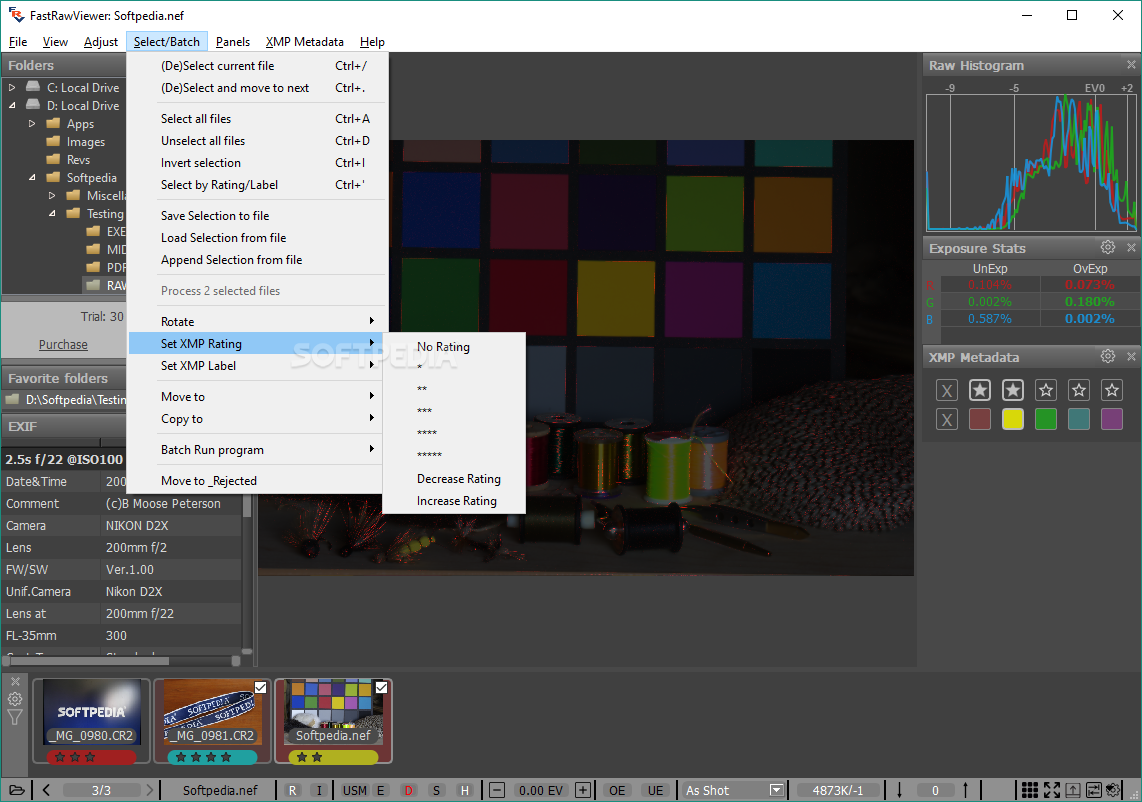Image resolution: width=1142 pixels, height=802 pixels.
Task: Open filmstrip filter funnel icon
Action: click(15, 718)
